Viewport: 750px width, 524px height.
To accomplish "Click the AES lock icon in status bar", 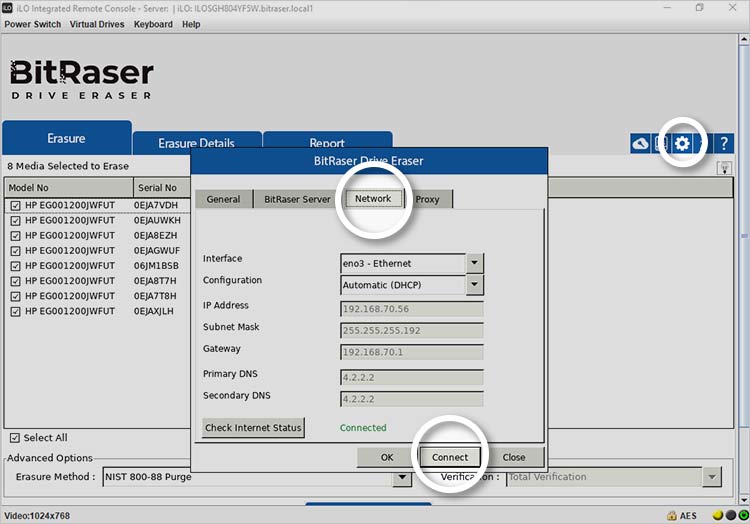I will [x=672, y=515].
